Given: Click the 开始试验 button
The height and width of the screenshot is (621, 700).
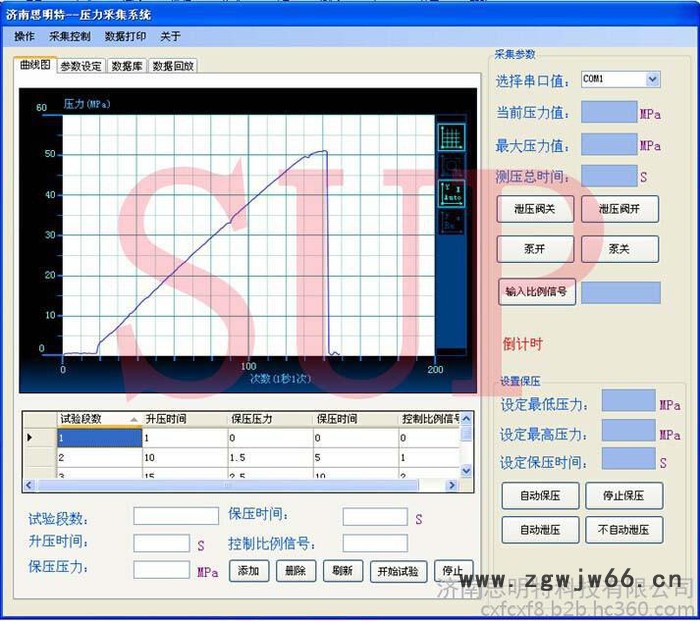Looking at the screenshot, I should 398,571.
